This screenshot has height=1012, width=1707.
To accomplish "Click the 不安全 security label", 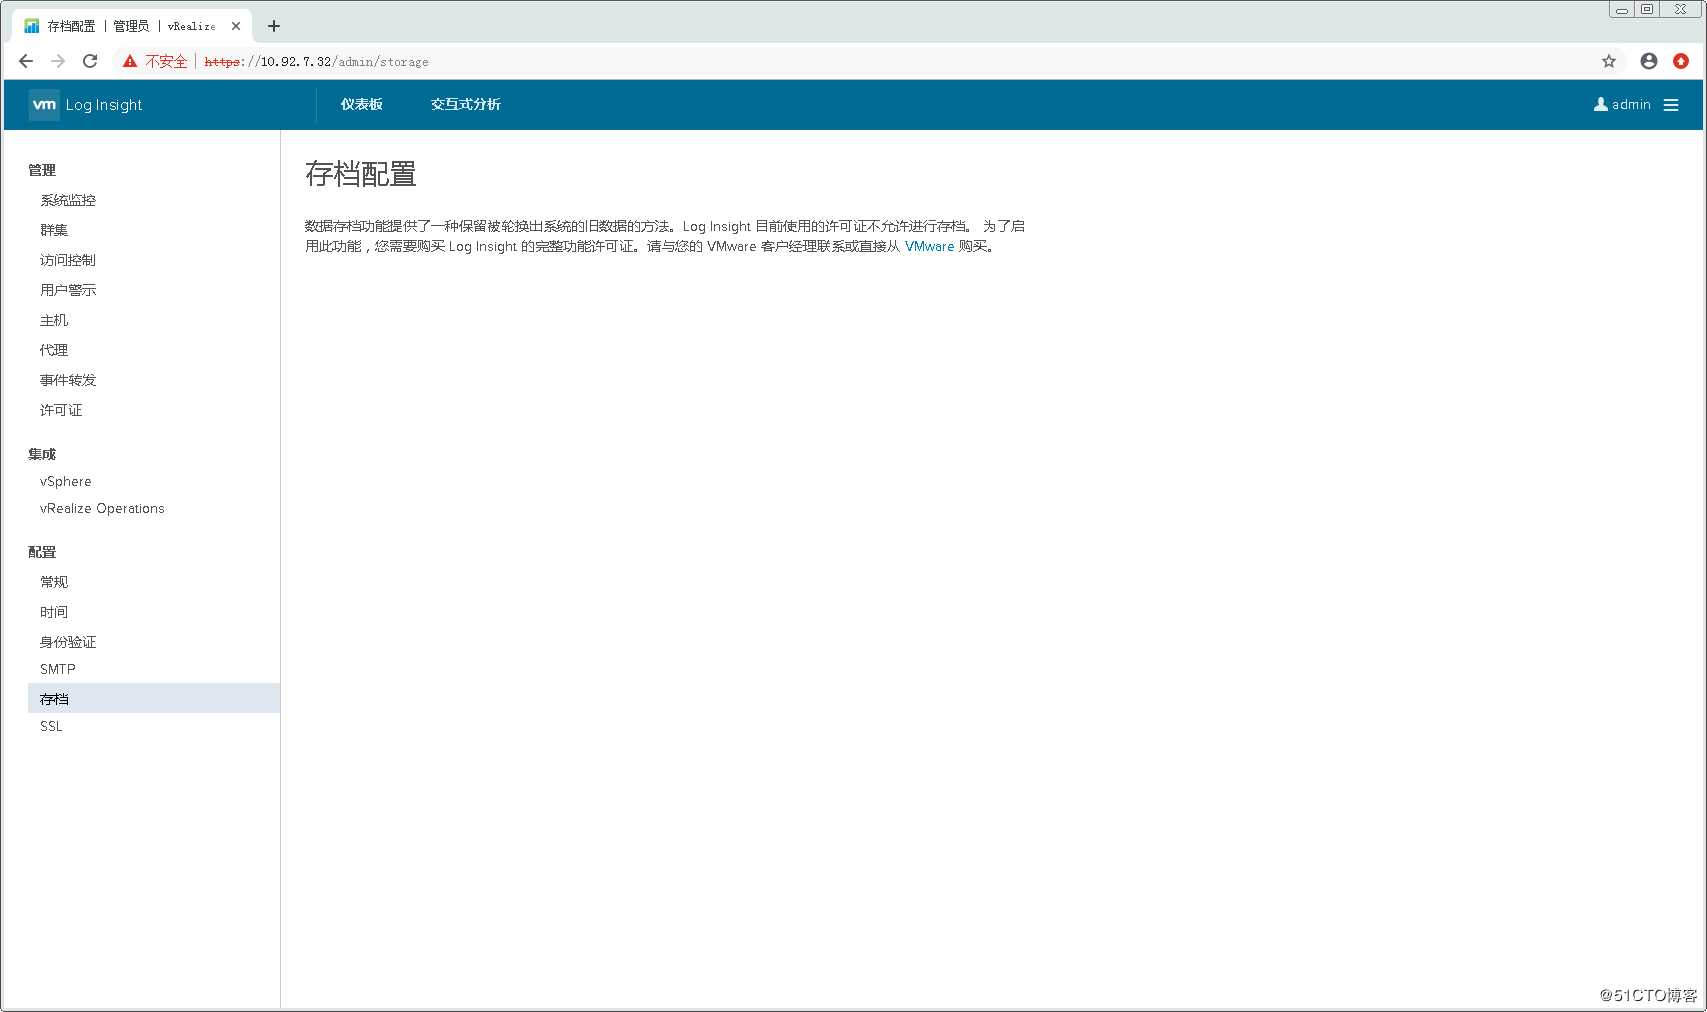I will click(166, 61).
